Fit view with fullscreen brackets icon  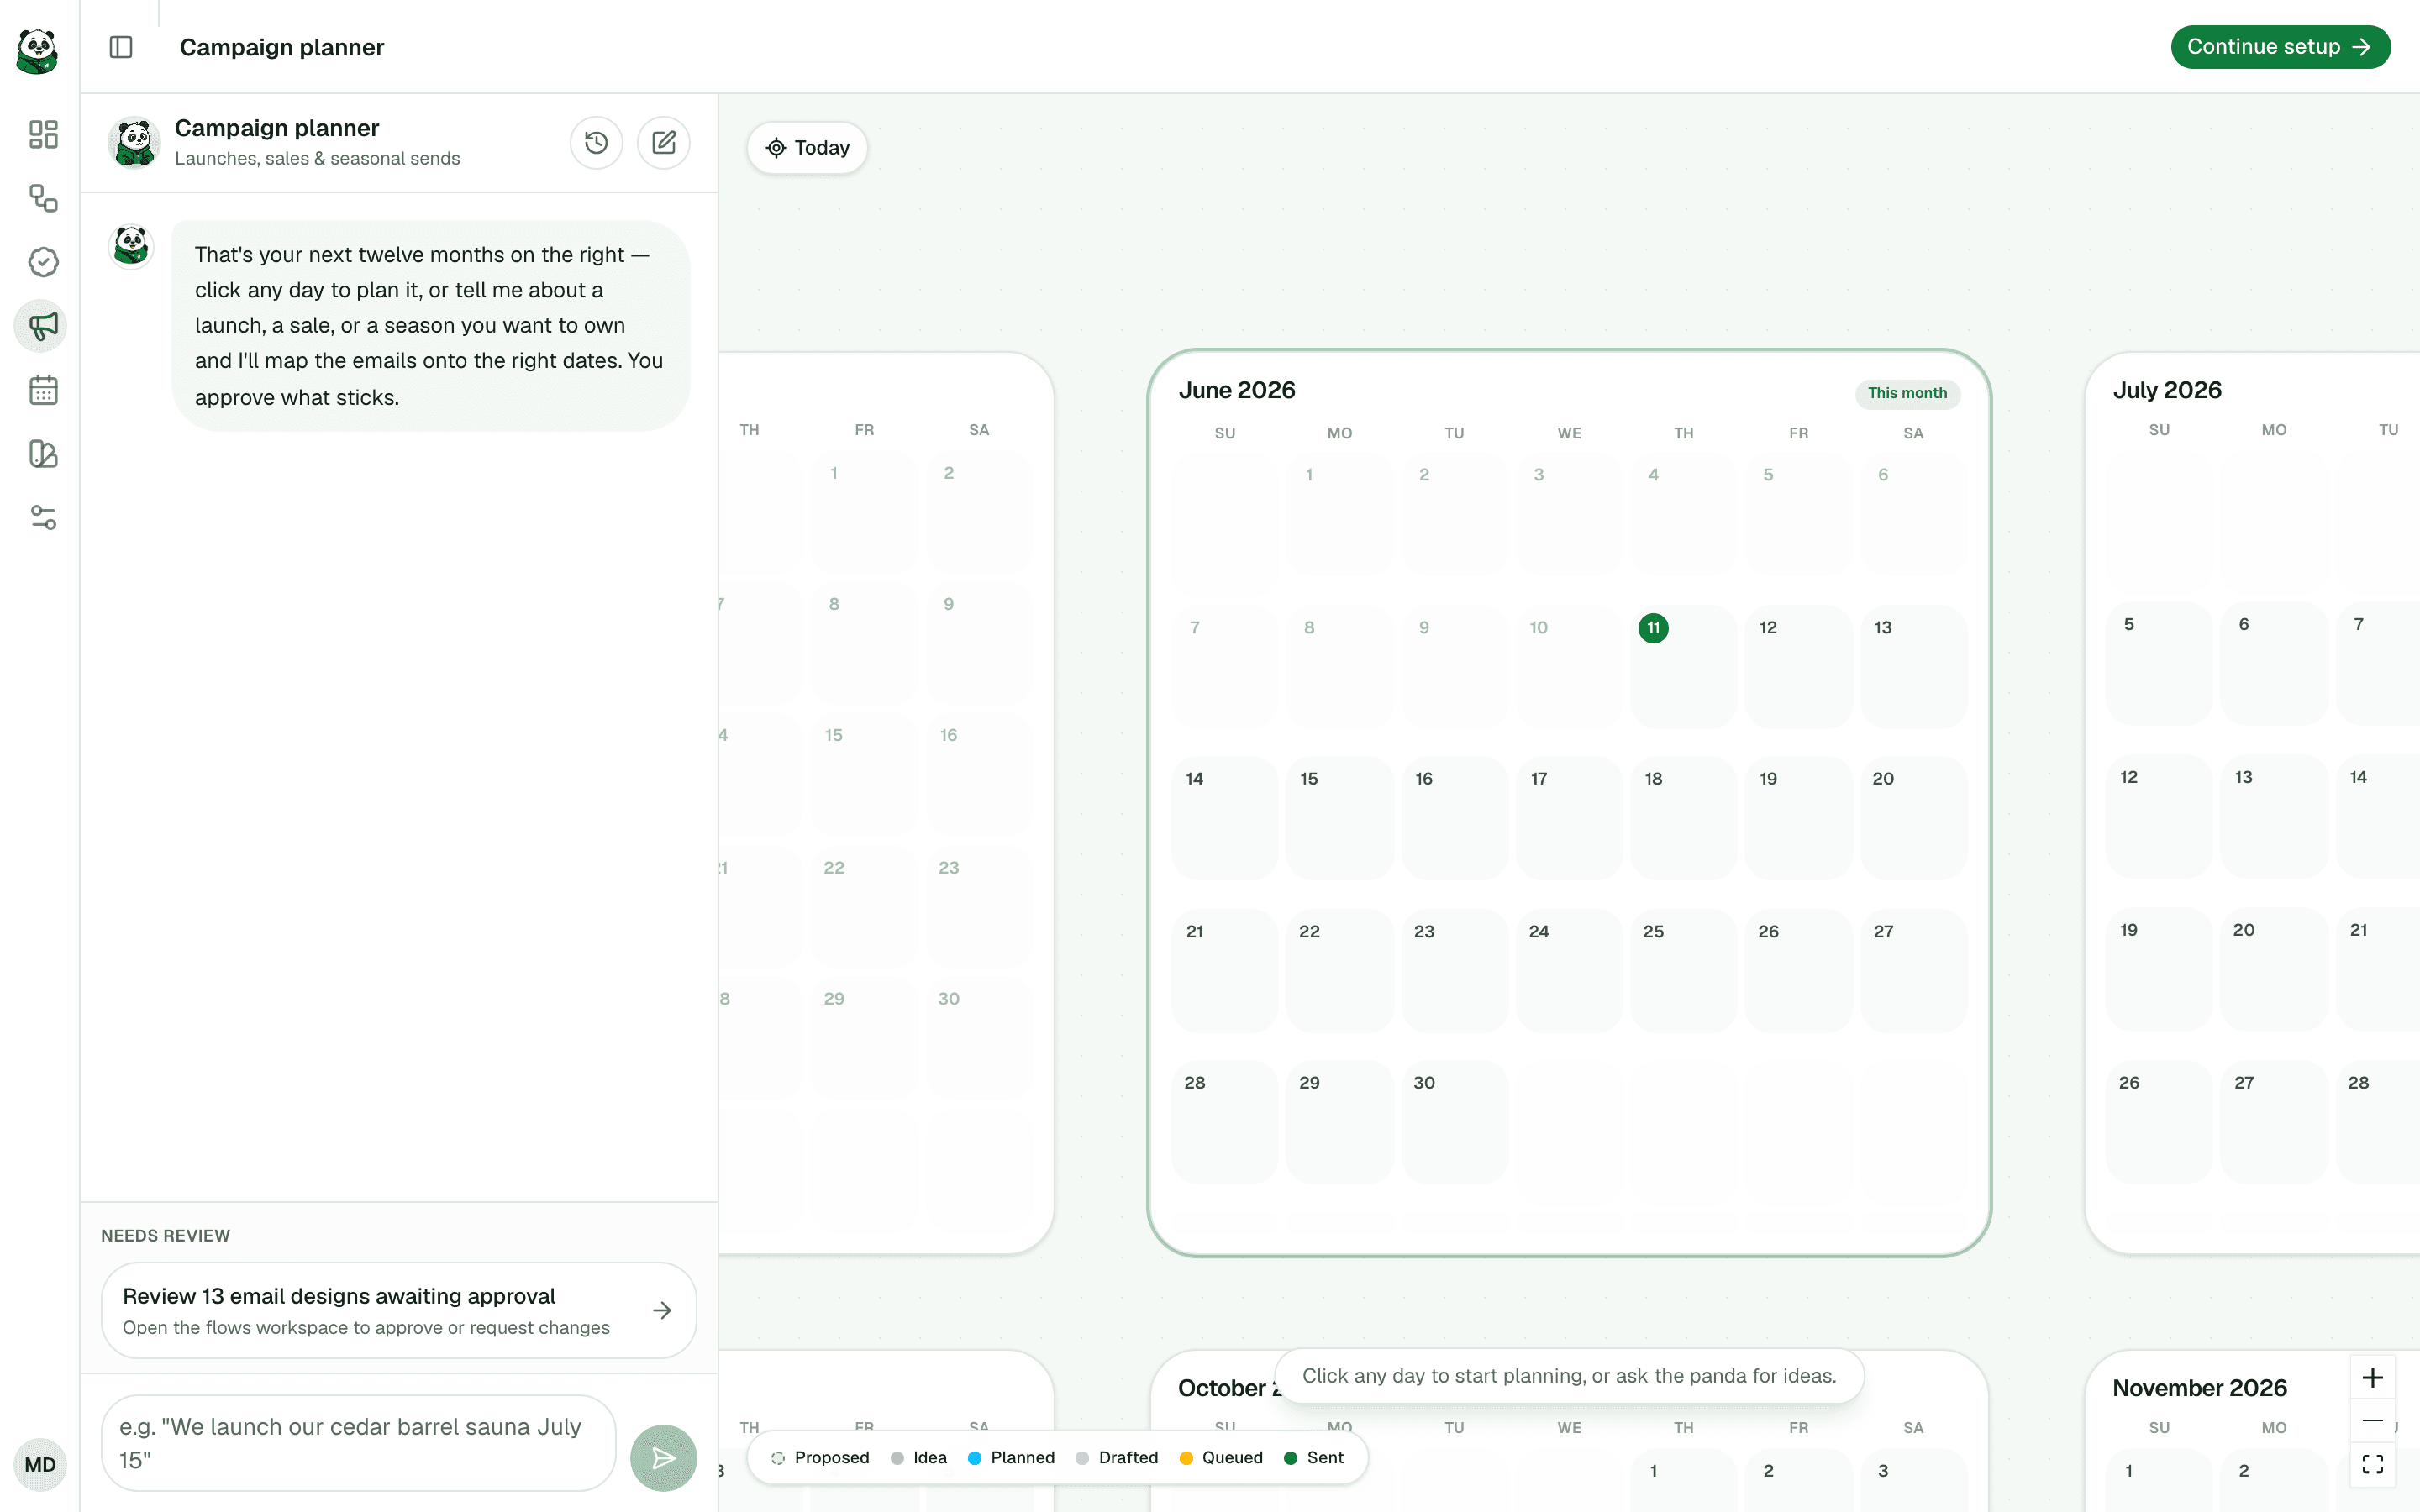(x=2372, y=1464)
